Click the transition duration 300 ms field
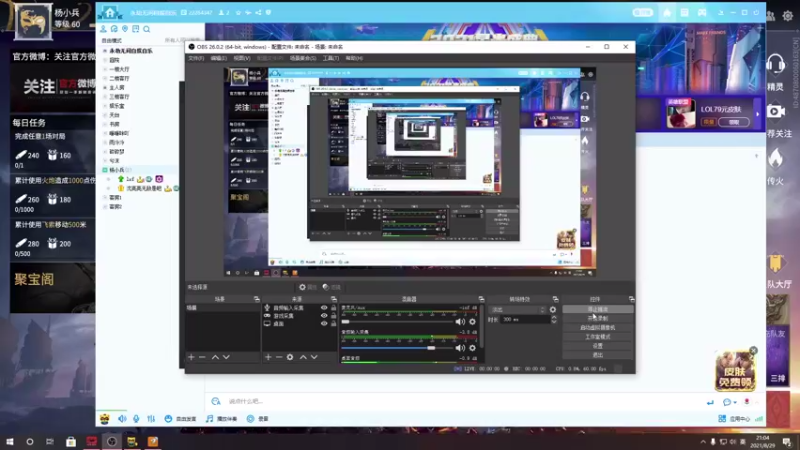800x450 pixels. point(526,319)
